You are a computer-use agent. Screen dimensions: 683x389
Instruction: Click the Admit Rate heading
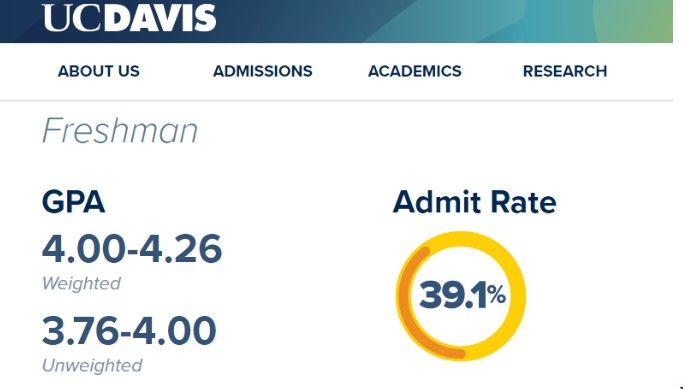(474, 202)
